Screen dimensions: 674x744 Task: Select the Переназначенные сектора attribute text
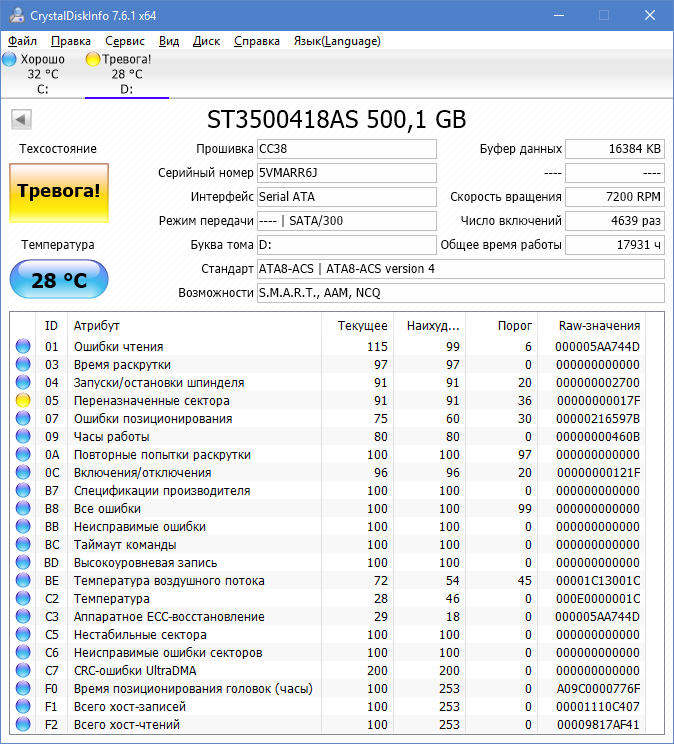point(151,401)
